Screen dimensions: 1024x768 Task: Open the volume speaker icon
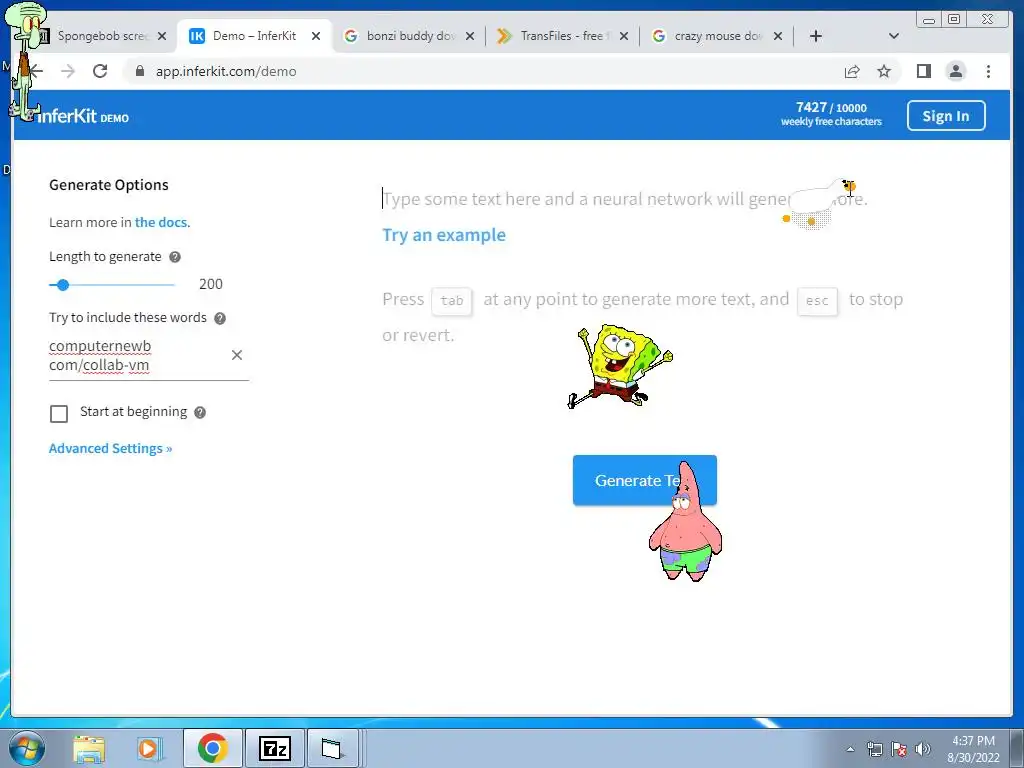(x=923, y=749)
